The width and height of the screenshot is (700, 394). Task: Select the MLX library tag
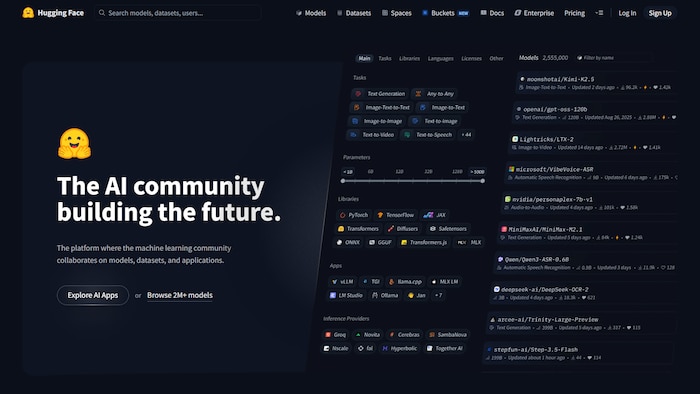coord(470,242)
